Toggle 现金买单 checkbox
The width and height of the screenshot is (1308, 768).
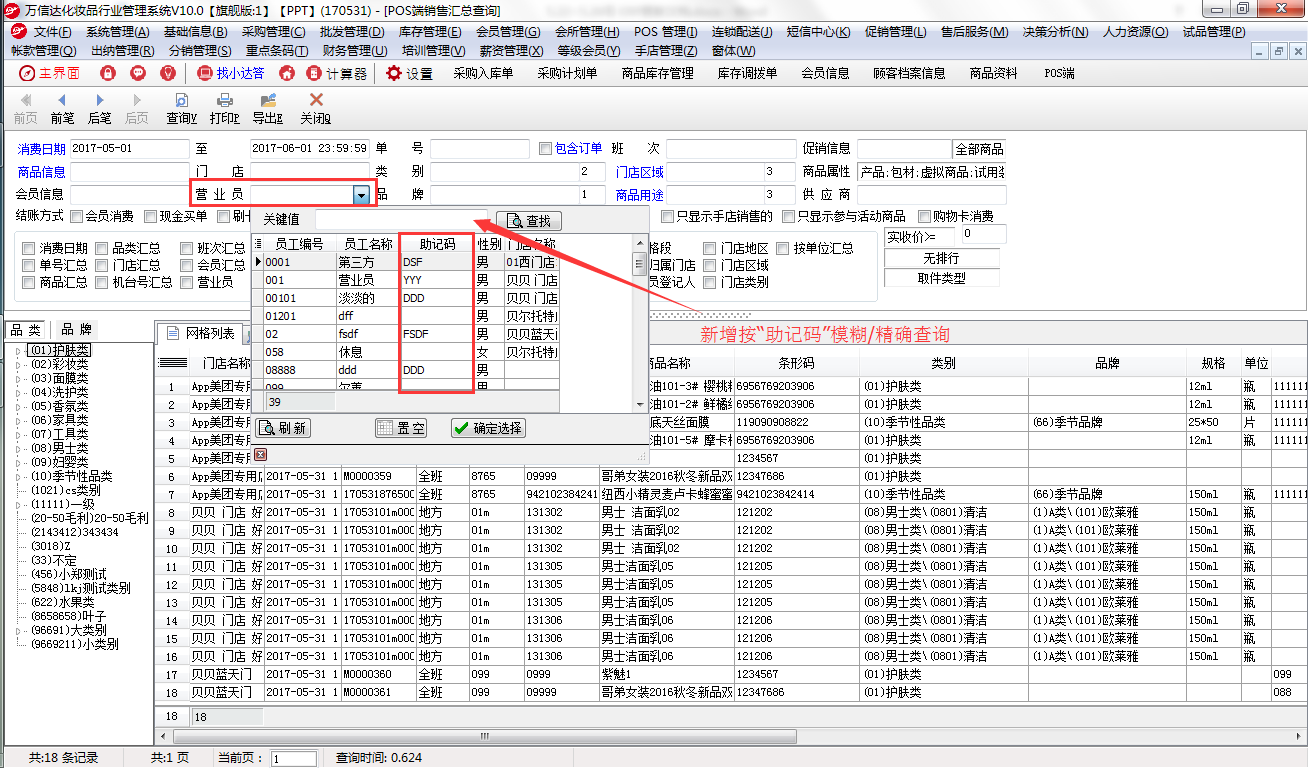tap(150, 216)
